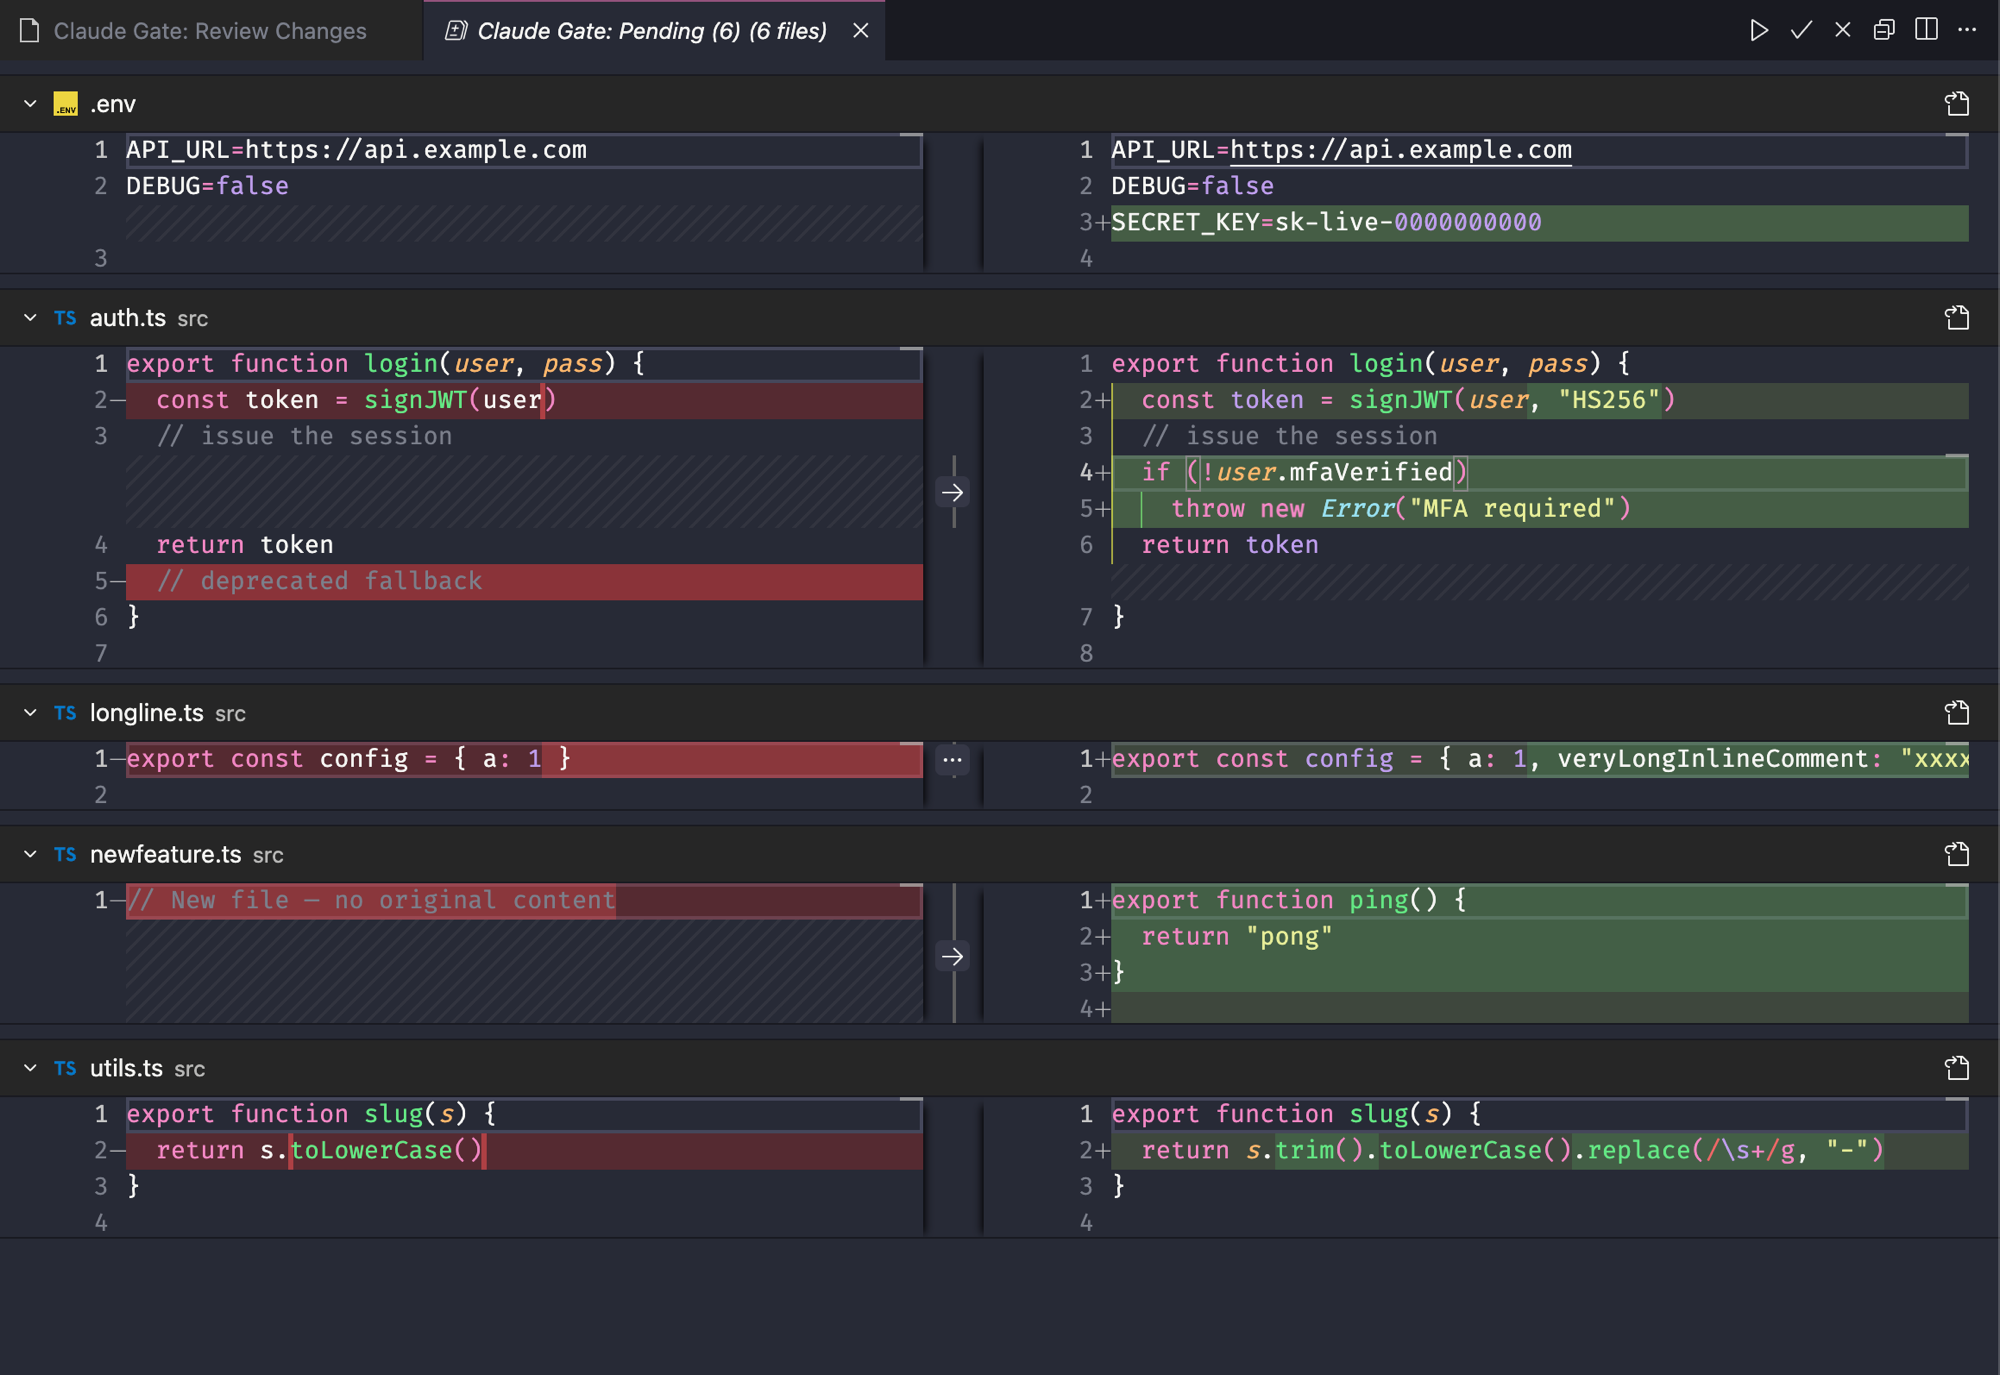Viewport: 2000px width, 1375px height.
Task: Click the checkmark accept-all icon
Action: [x=1801, y=30]
